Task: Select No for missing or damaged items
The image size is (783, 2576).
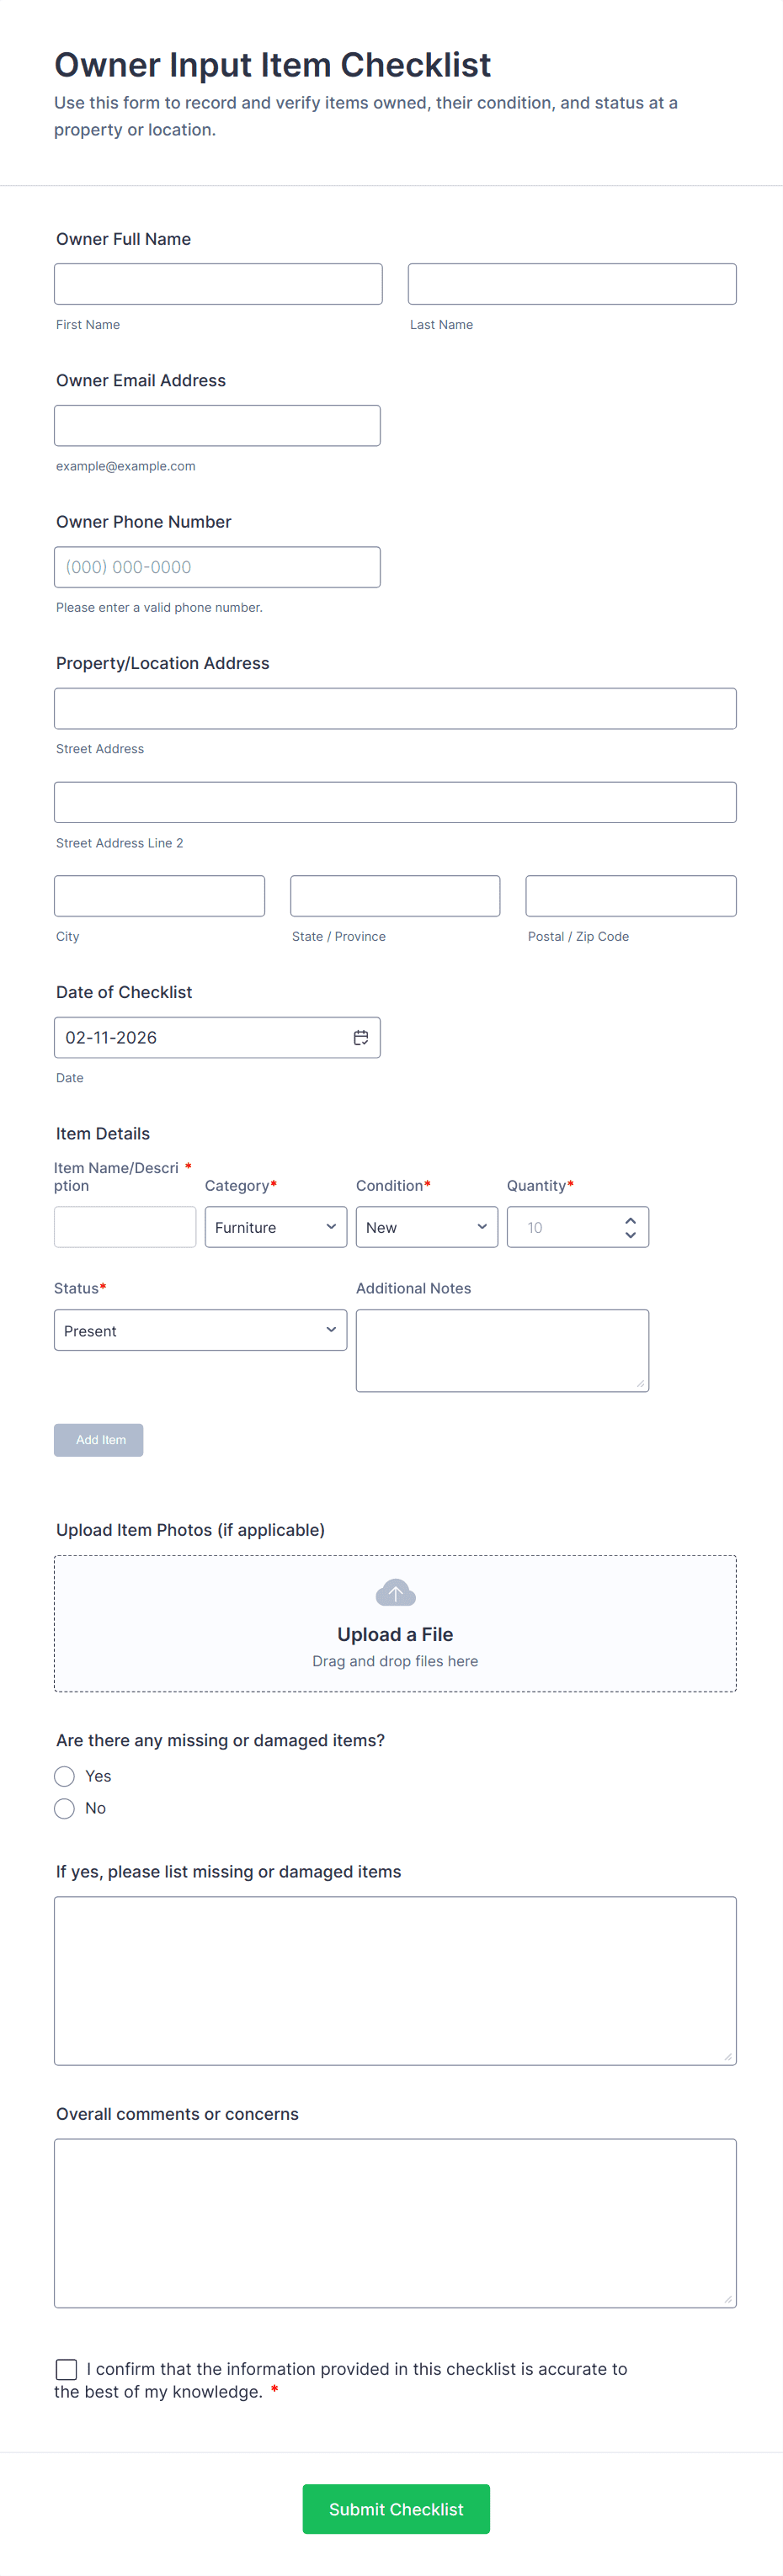Action: (65, 1808)
